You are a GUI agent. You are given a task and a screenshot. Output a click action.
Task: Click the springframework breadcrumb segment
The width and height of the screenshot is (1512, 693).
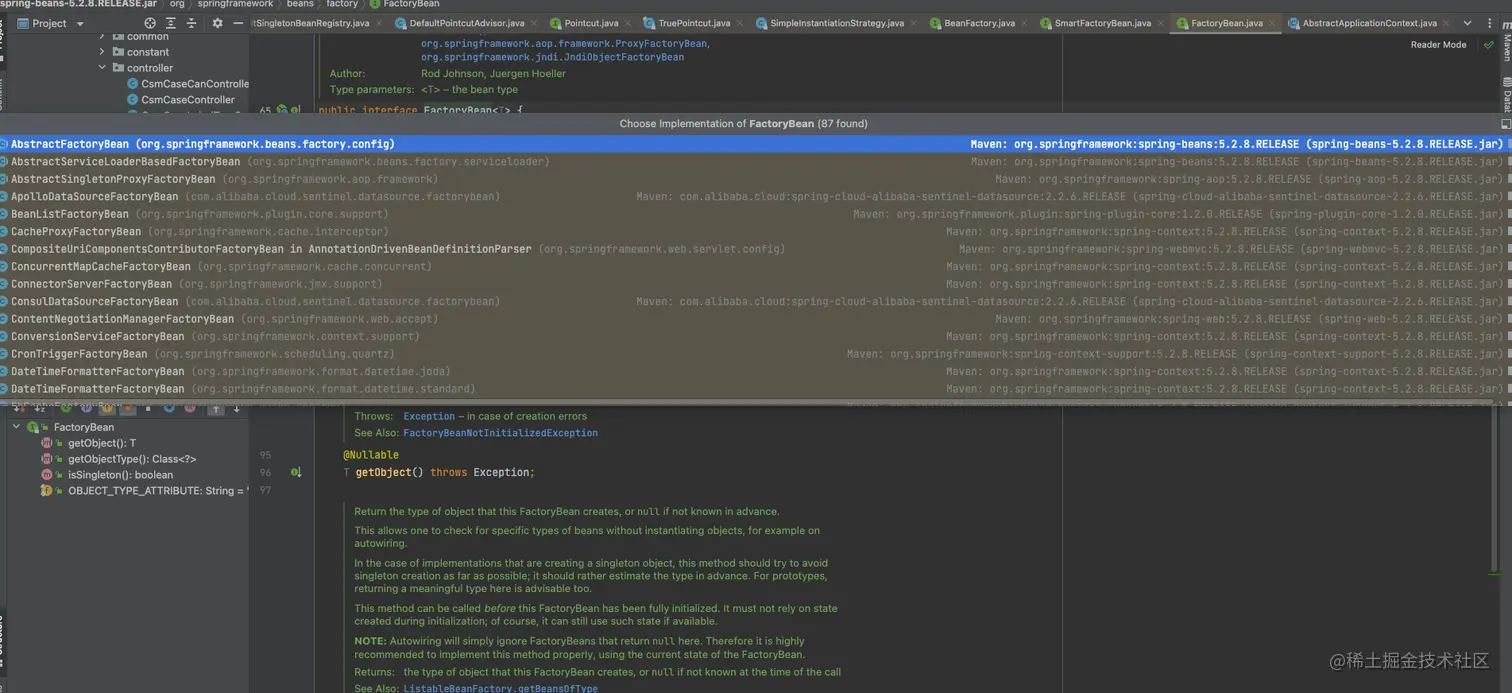click(235, 4)
